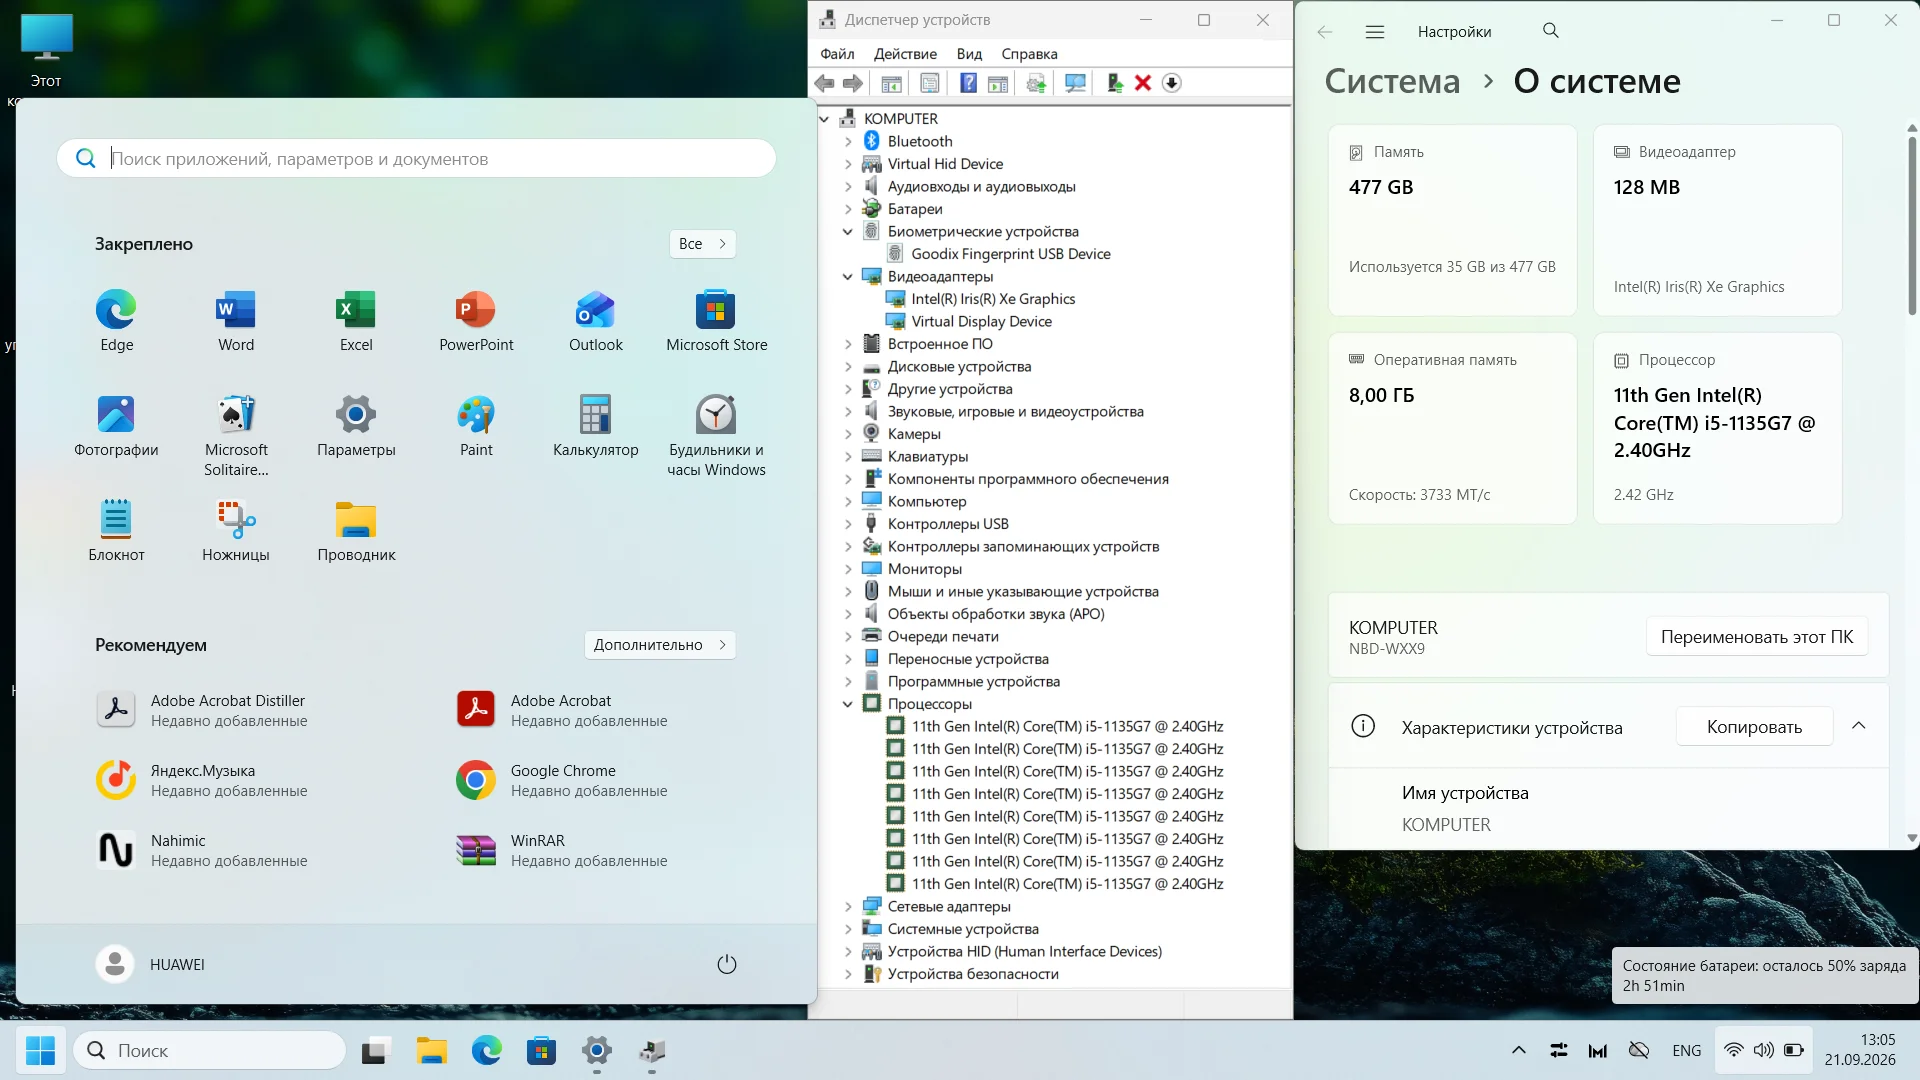Expand the Bluetooth node in Device Manager
Viewport: 1920px width, 1080px height.
tap(848, 141)
